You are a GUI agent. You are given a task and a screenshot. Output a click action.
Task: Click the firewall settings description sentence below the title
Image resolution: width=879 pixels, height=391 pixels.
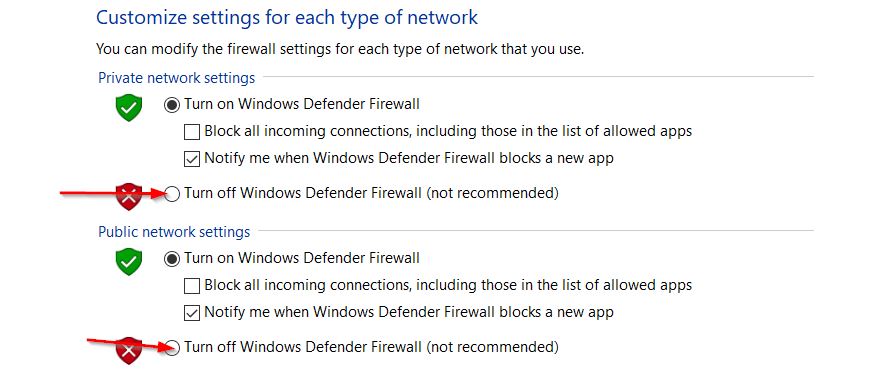[x=340, y=49]
